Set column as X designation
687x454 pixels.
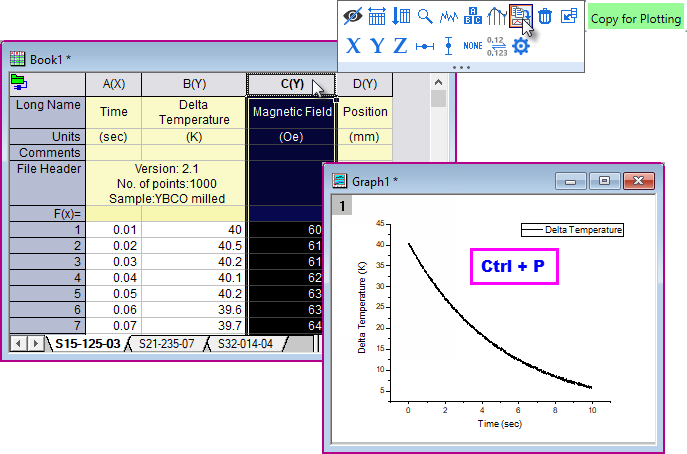(353, 46)
